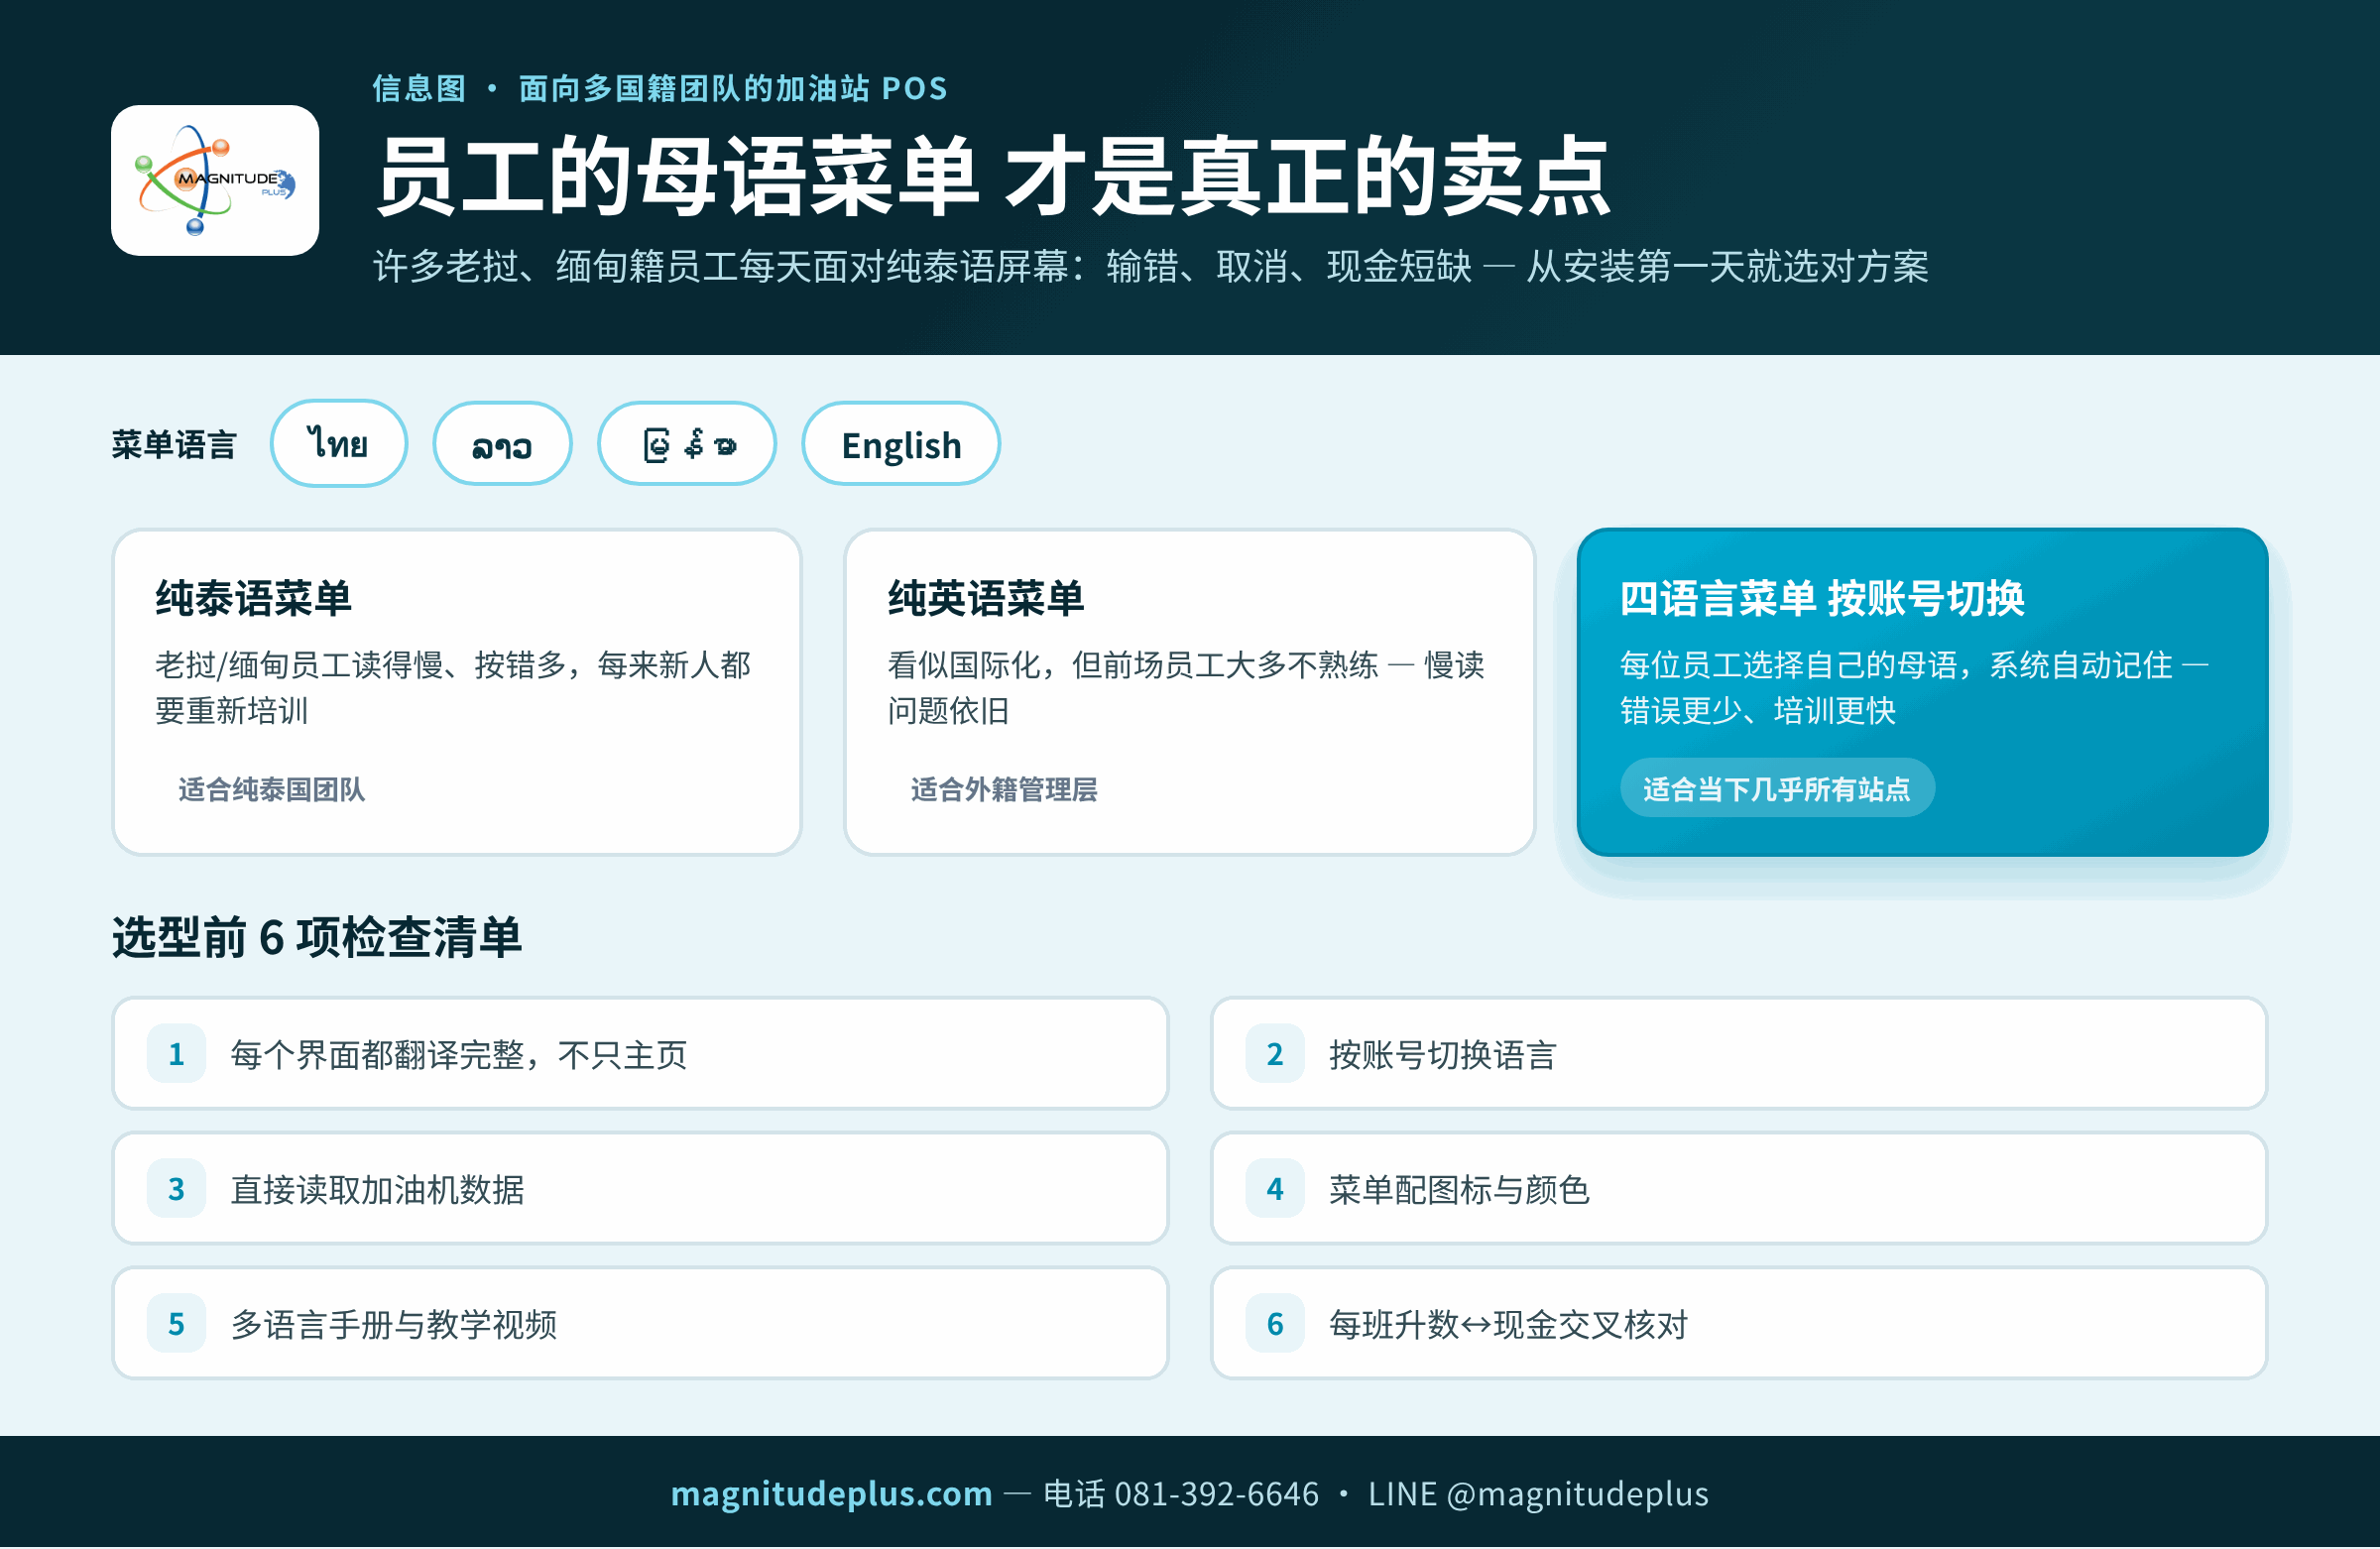The height and width of the screenshot is (1549, 2380).
Task: Select 直接读取加油机数据 checklist item
Action: click(640, 1190)
